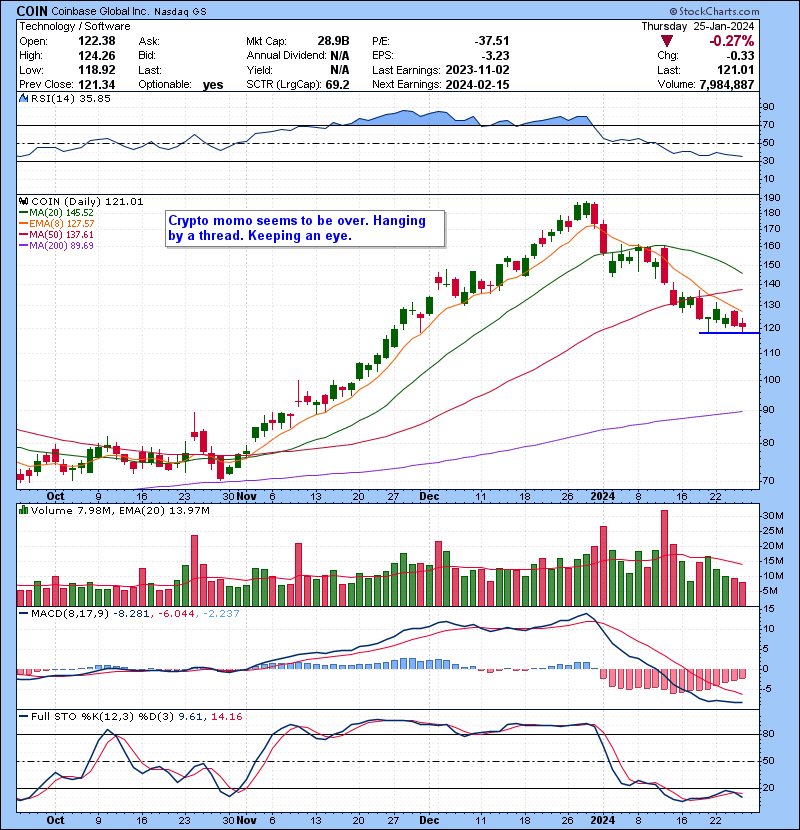Click the 30M label on the volume axis

[x=772, y=516]
